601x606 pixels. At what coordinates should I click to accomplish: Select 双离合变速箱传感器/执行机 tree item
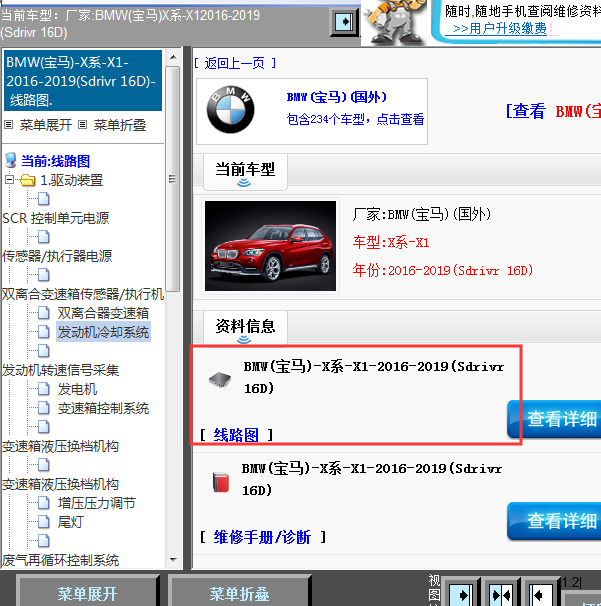click(83, 294)
